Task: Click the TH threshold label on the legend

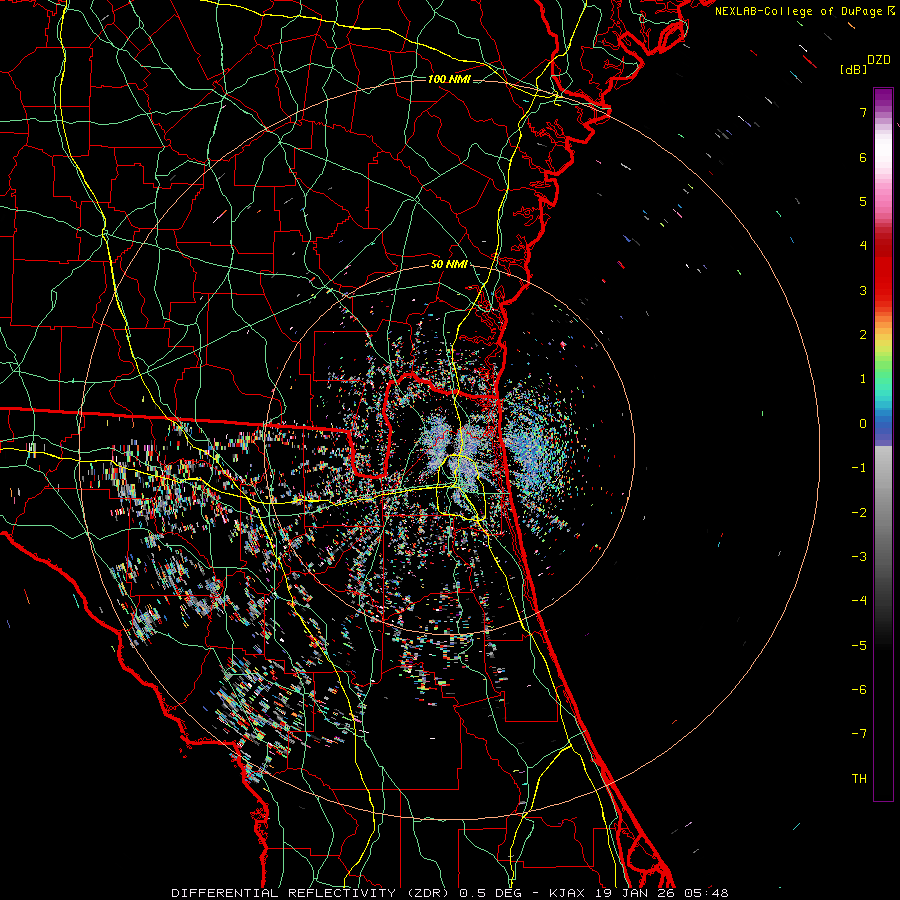Action: coord(859,778)
